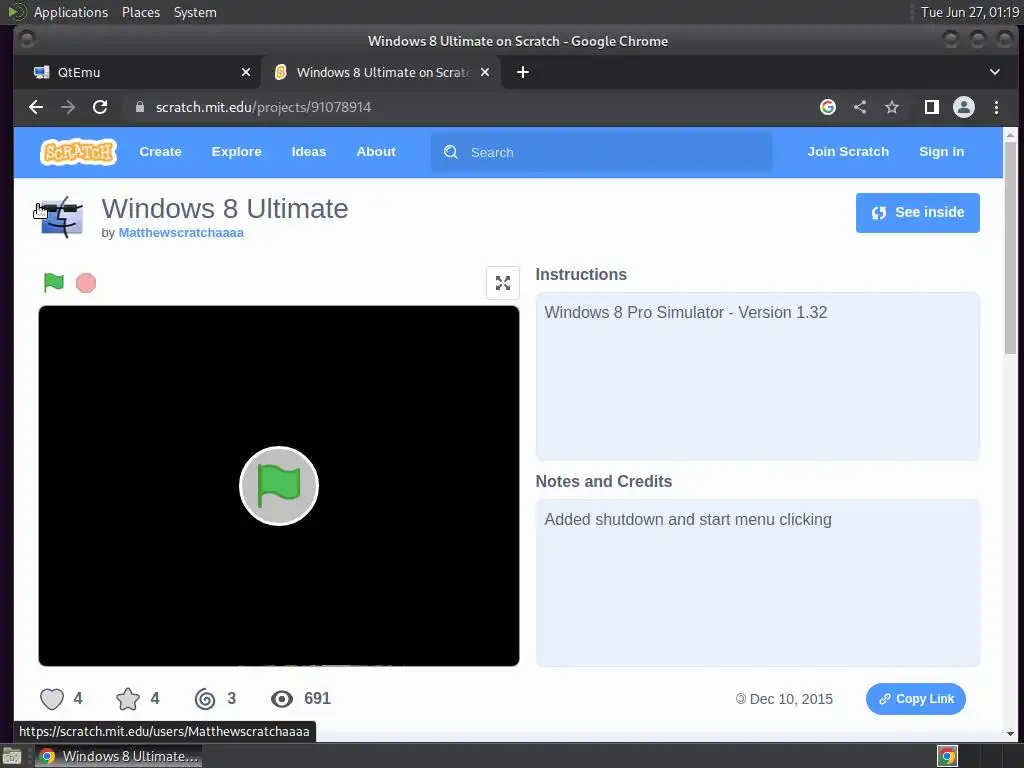Image resolution: width=1024 pixels, height=768 pixels.
Task: Select the Windows 8 Ultimate on Scratch tab
Action: 381,72
